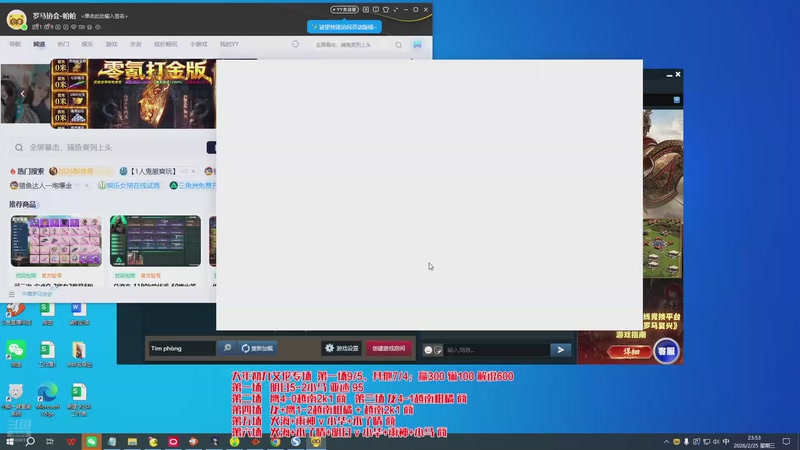Open the YY icon on the taskbar
800x450 pixels.
(316, 442)
